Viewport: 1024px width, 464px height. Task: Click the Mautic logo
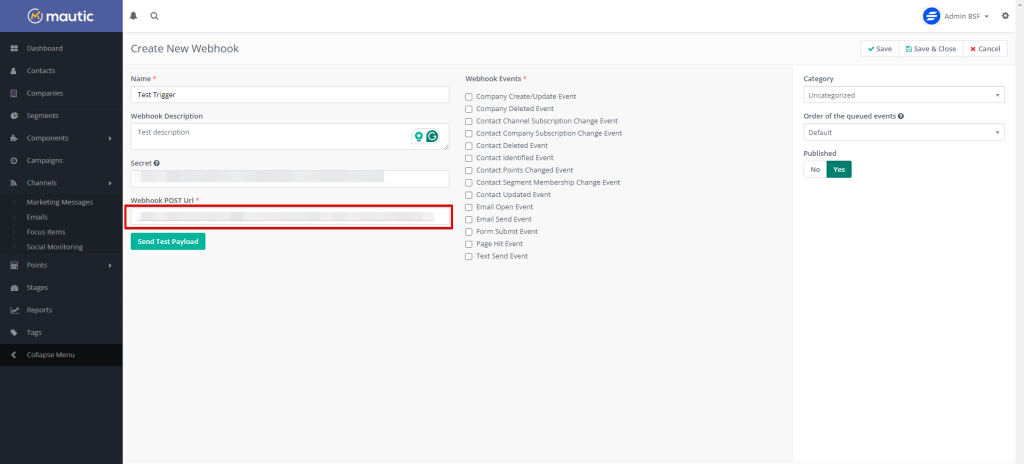[x=61, y=16]
